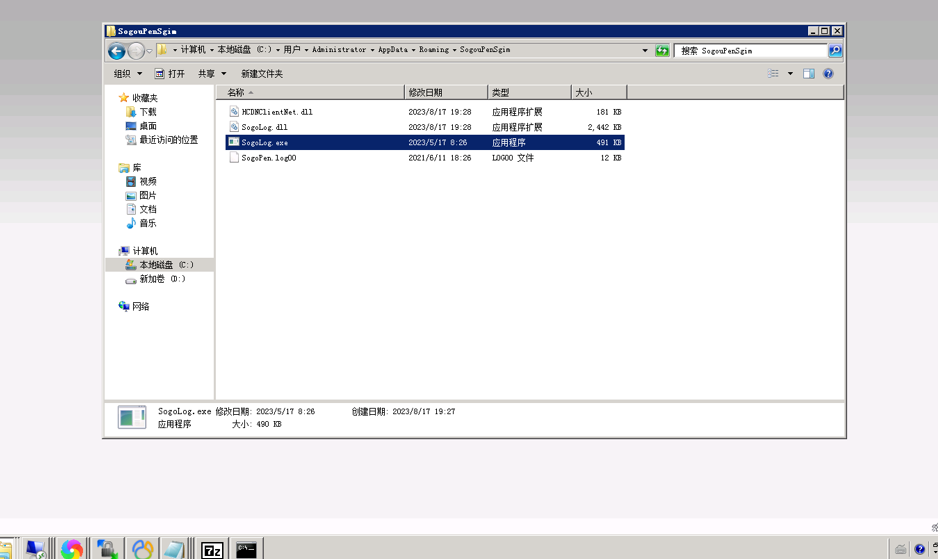Click the 打开 toolbar button
The height and width of the screenshot is (559, 938).
(x=170, y=74)
